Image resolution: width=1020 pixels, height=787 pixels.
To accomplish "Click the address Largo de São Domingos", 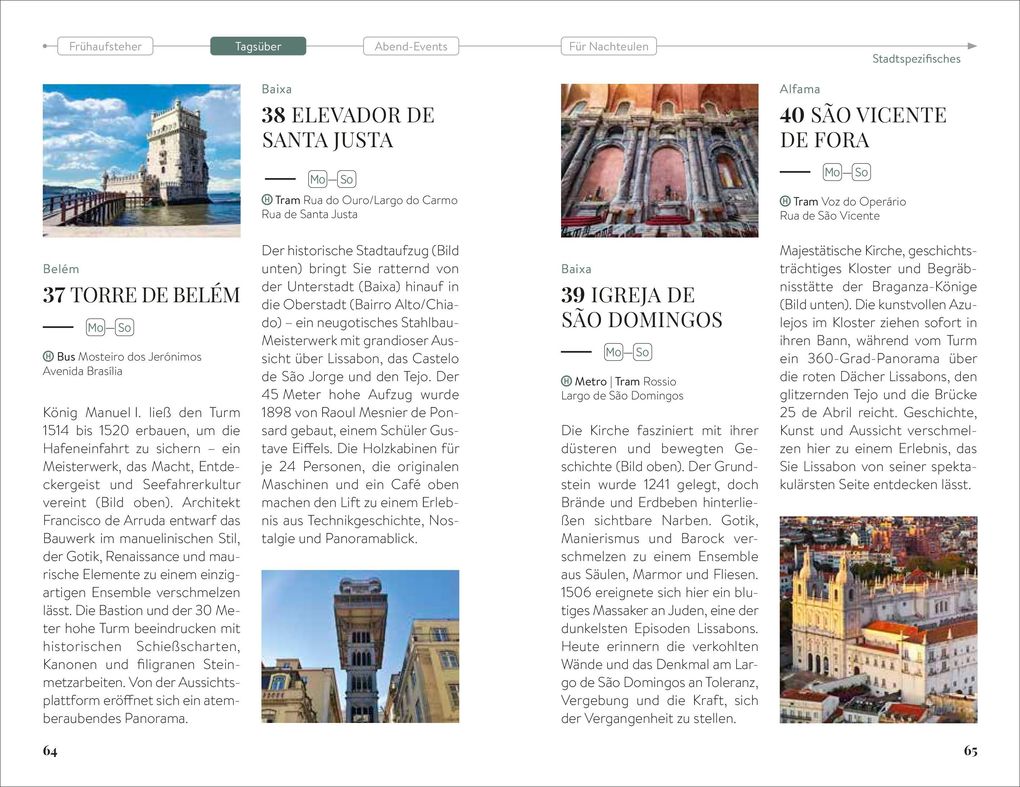I will click(x=623, y=395).
